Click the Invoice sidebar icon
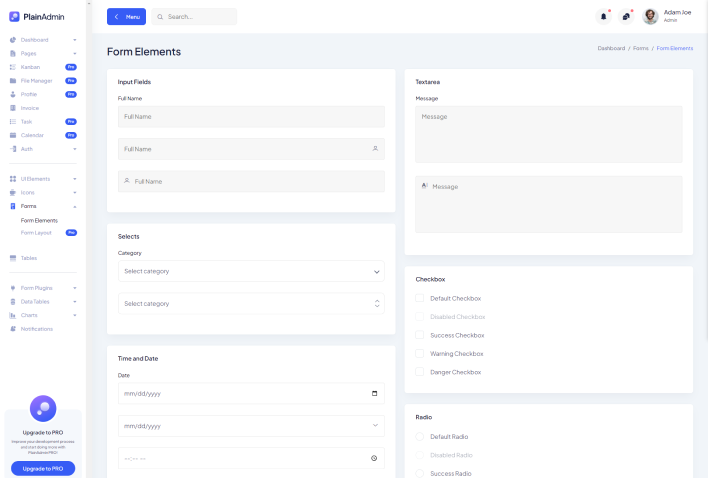This screenshot has width=708, height=478. [13, 107]
